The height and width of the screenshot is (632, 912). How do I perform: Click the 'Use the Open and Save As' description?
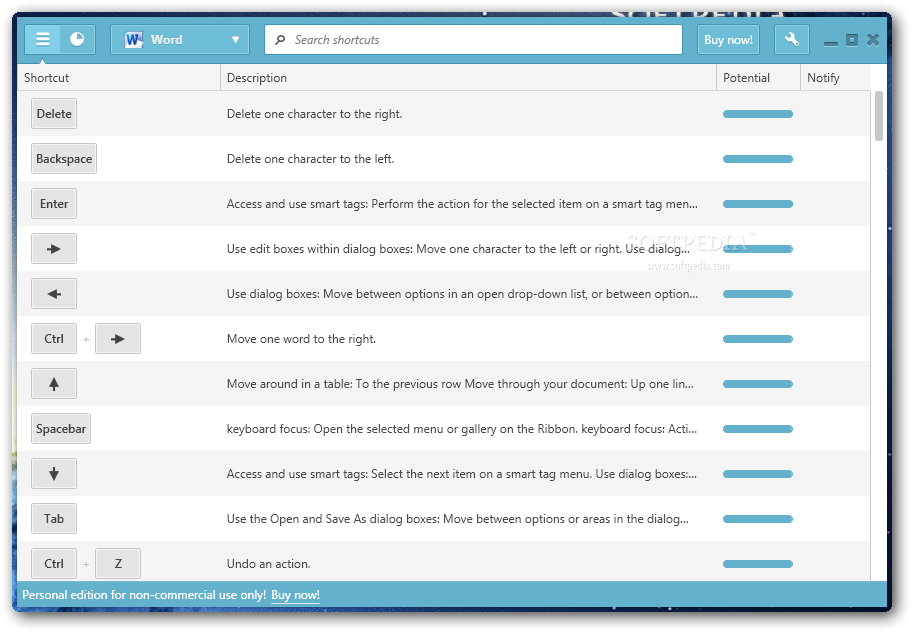pos(458,519)
